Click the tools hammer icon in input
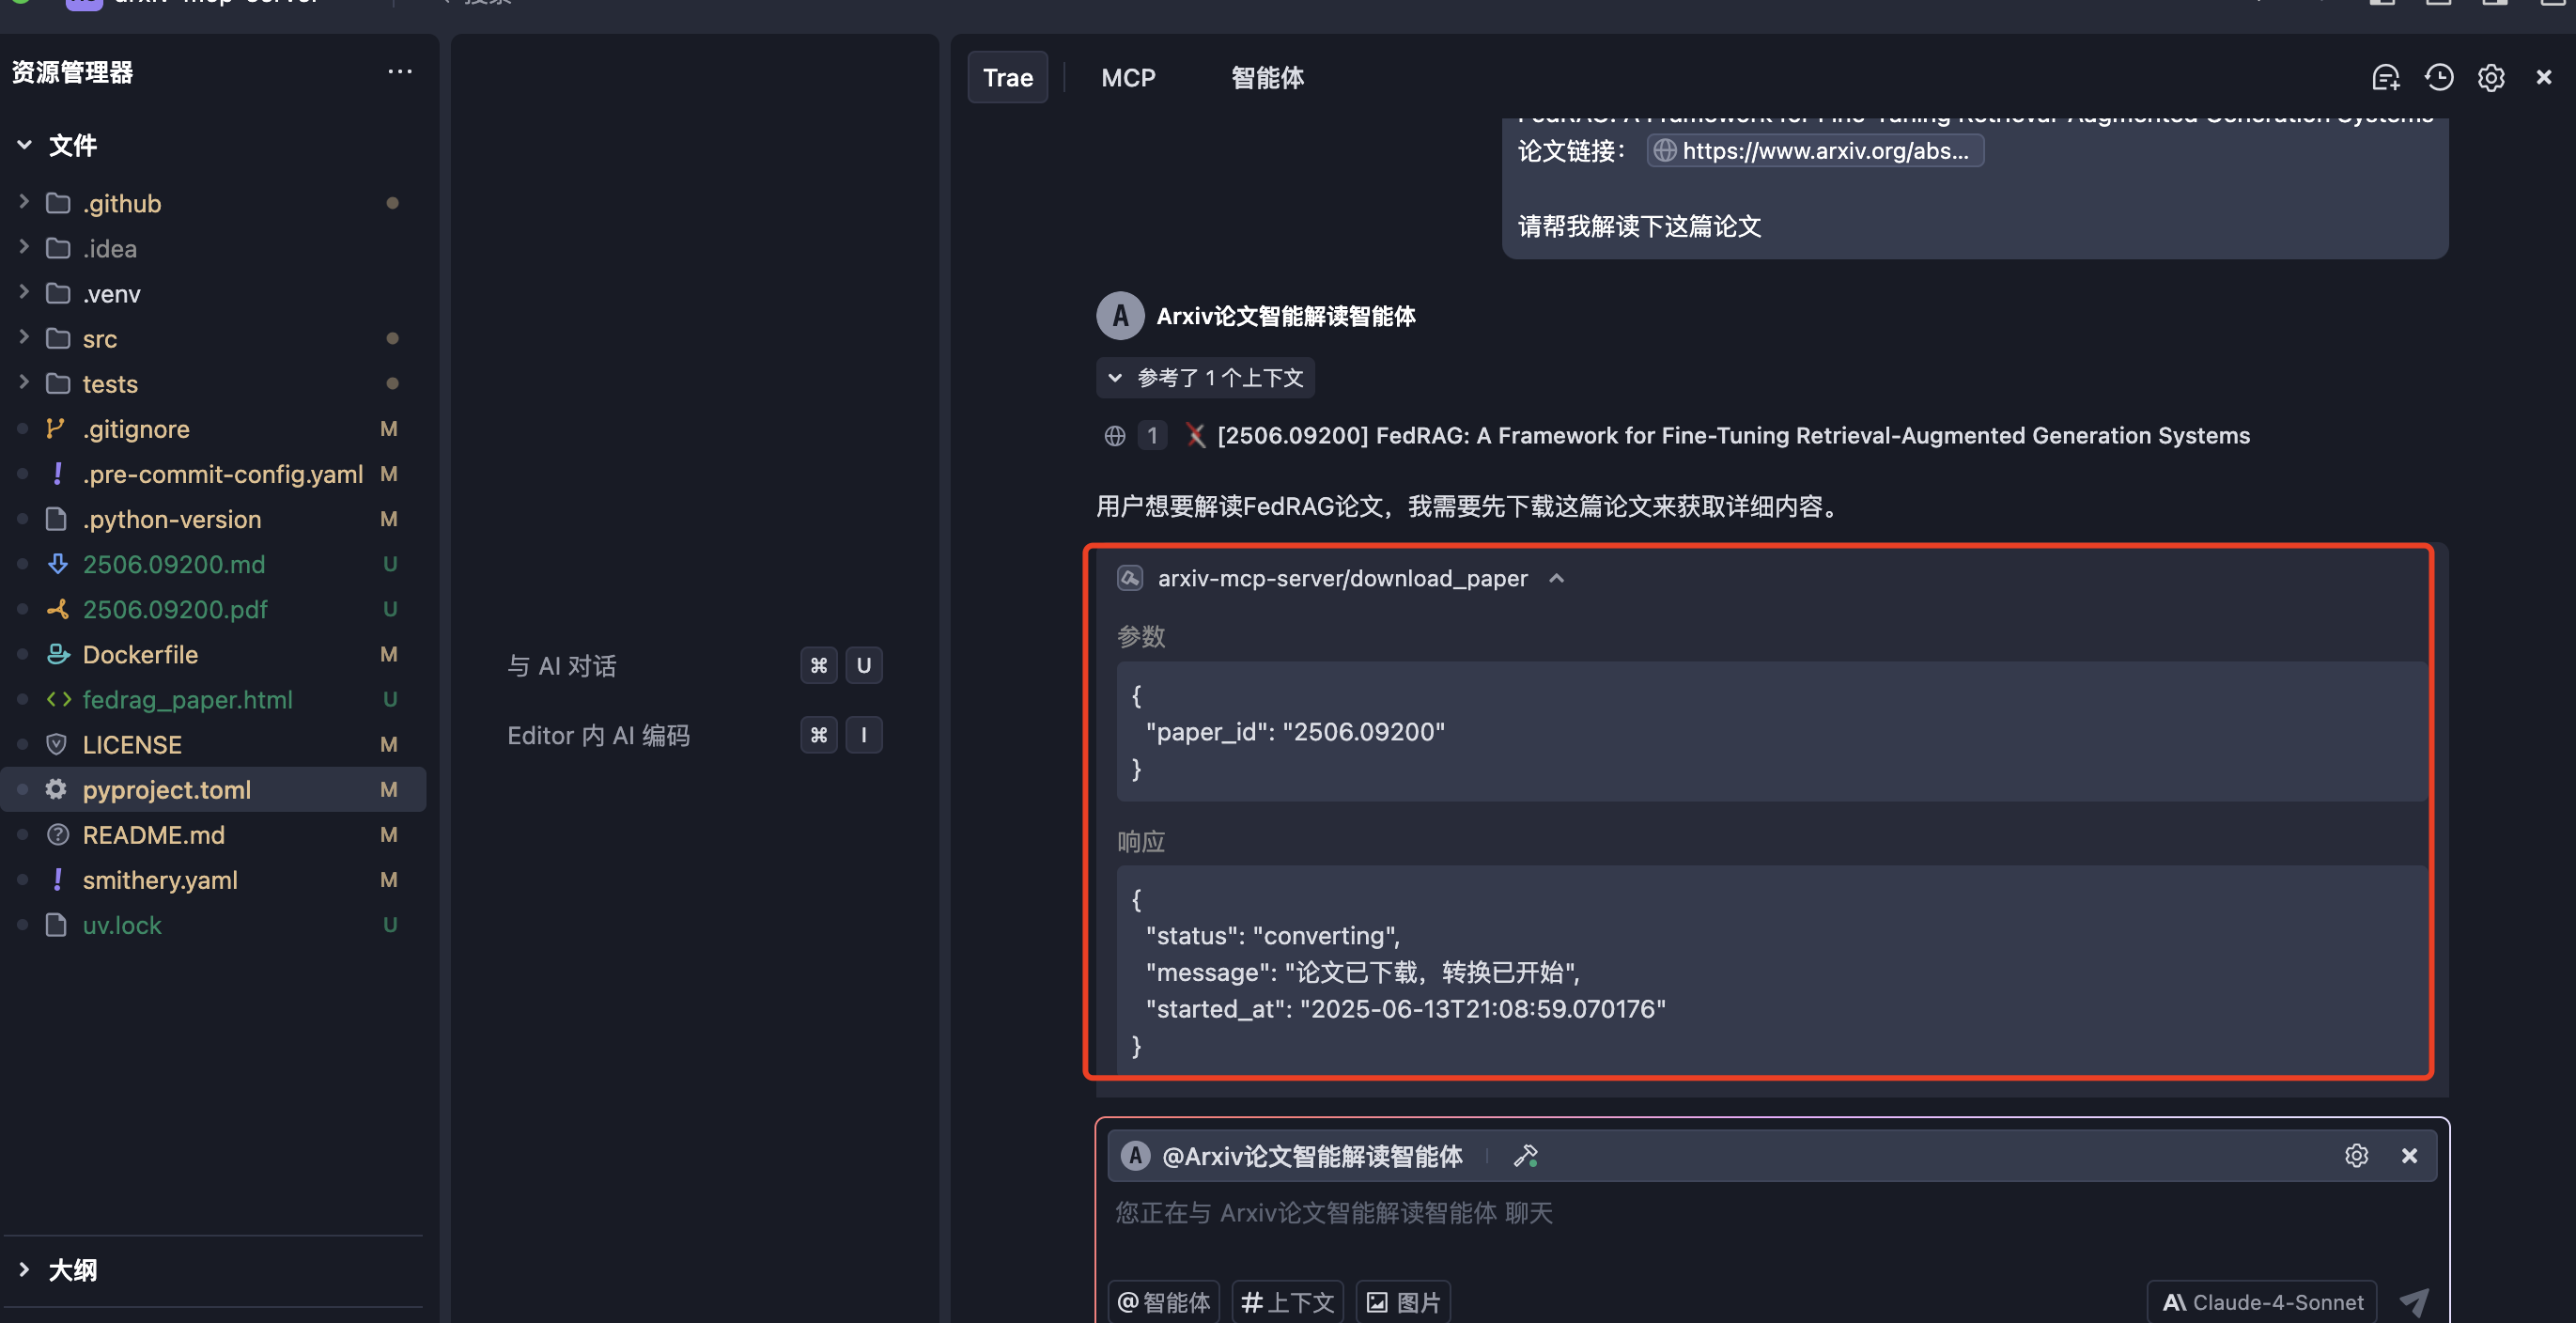2576x1323 pixels. pos(1525,1156)
